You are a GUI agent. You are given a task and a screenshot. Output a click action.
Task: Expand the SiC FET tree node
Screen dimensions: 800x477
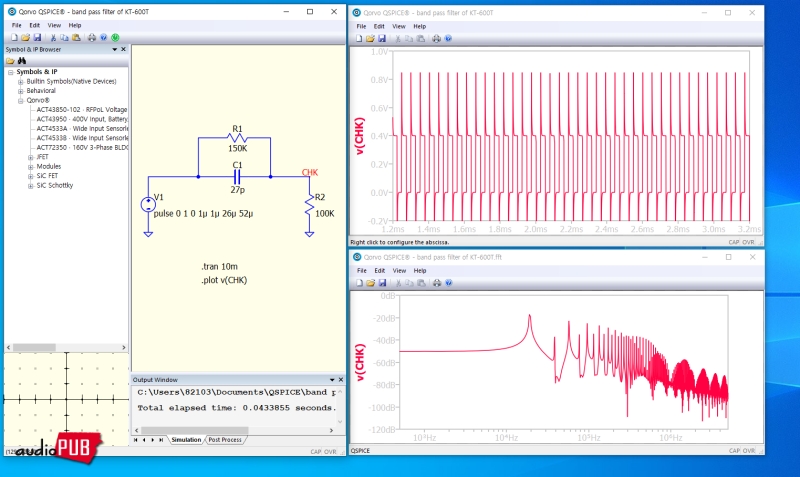(31, 176)
